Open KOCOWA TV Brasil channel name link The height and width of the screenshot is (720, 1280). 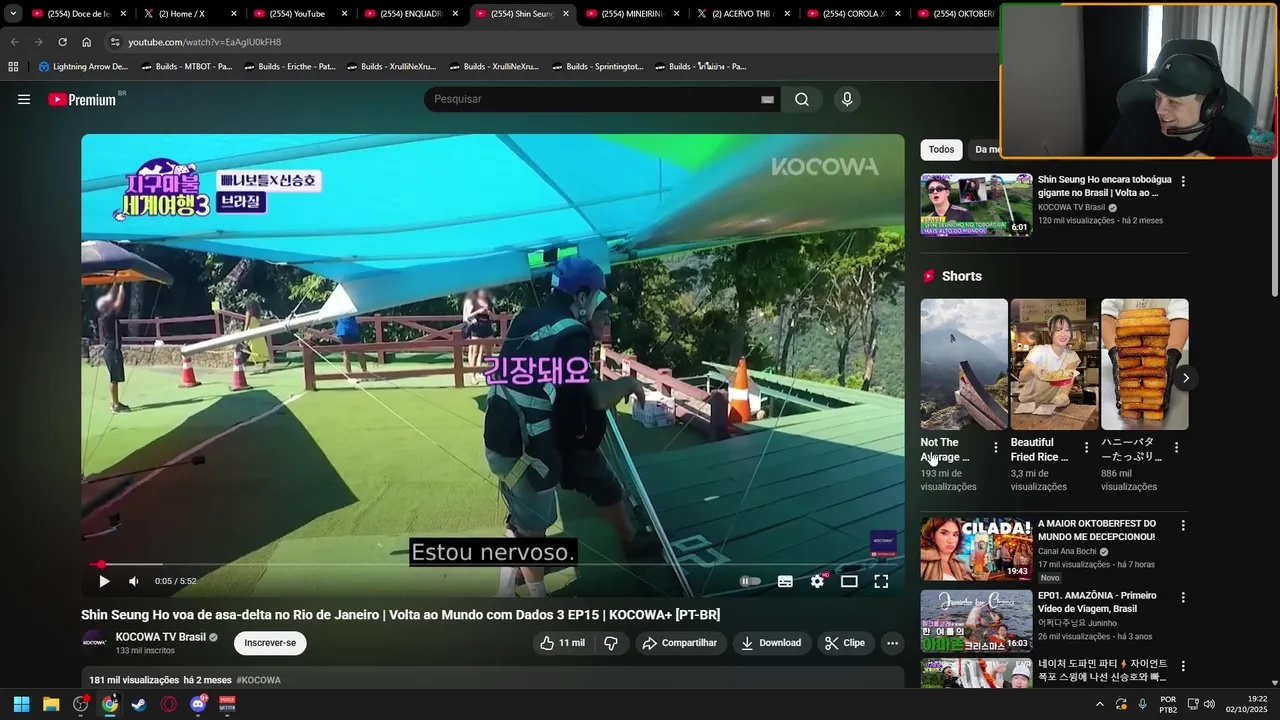(161, 637)
